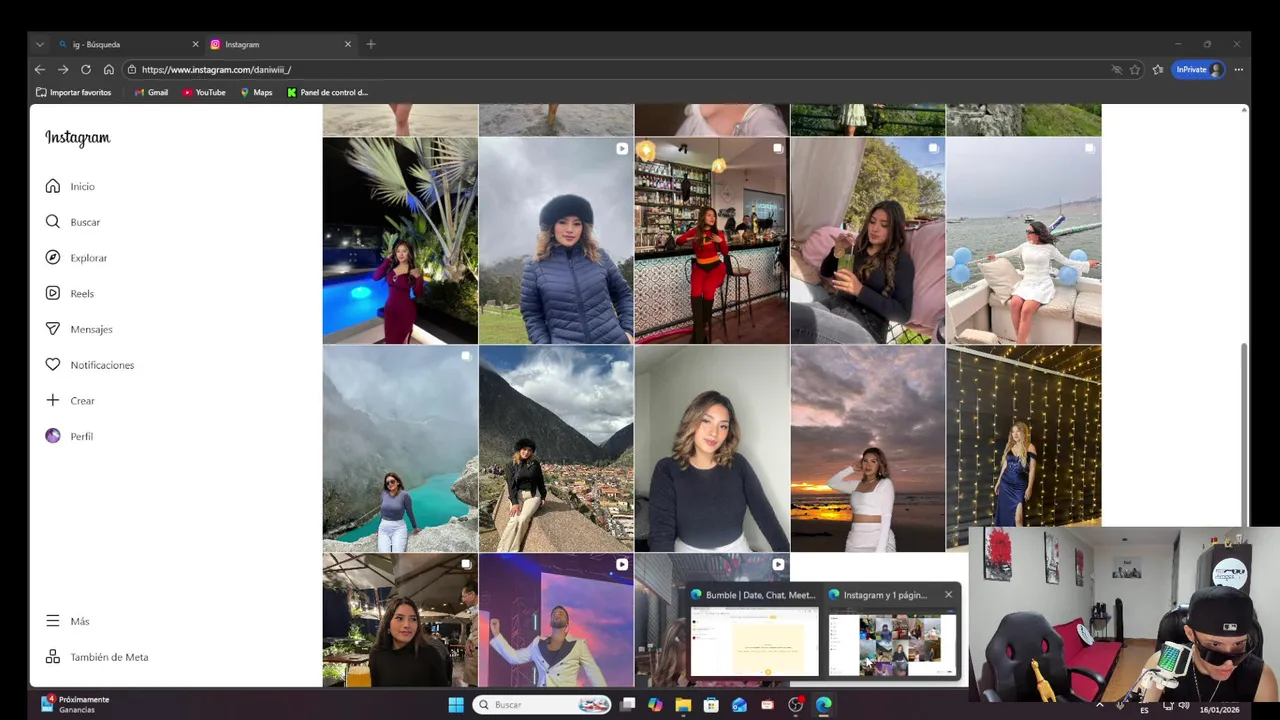Click the taskbar Buscar search box

[x=541, y=705]
